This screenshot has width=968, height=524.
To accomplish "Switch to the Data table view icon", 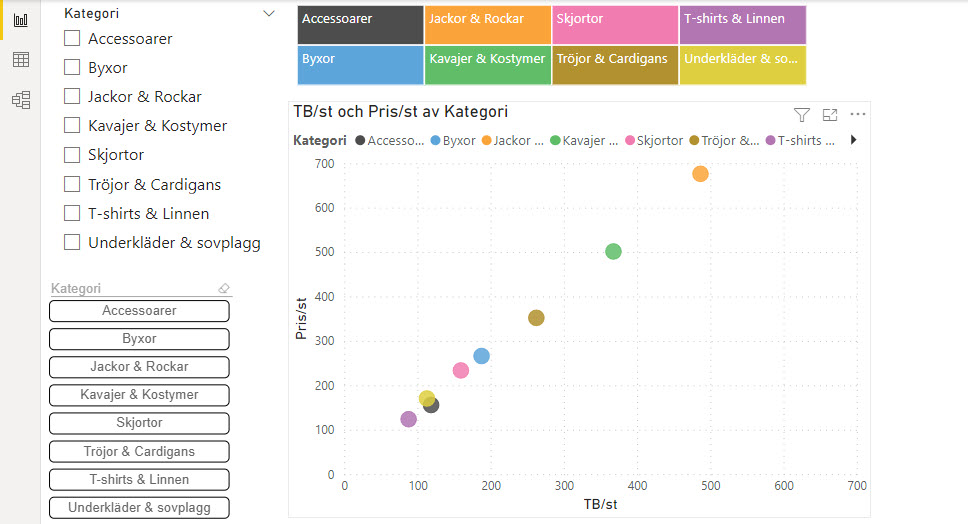I will [20, 60].
